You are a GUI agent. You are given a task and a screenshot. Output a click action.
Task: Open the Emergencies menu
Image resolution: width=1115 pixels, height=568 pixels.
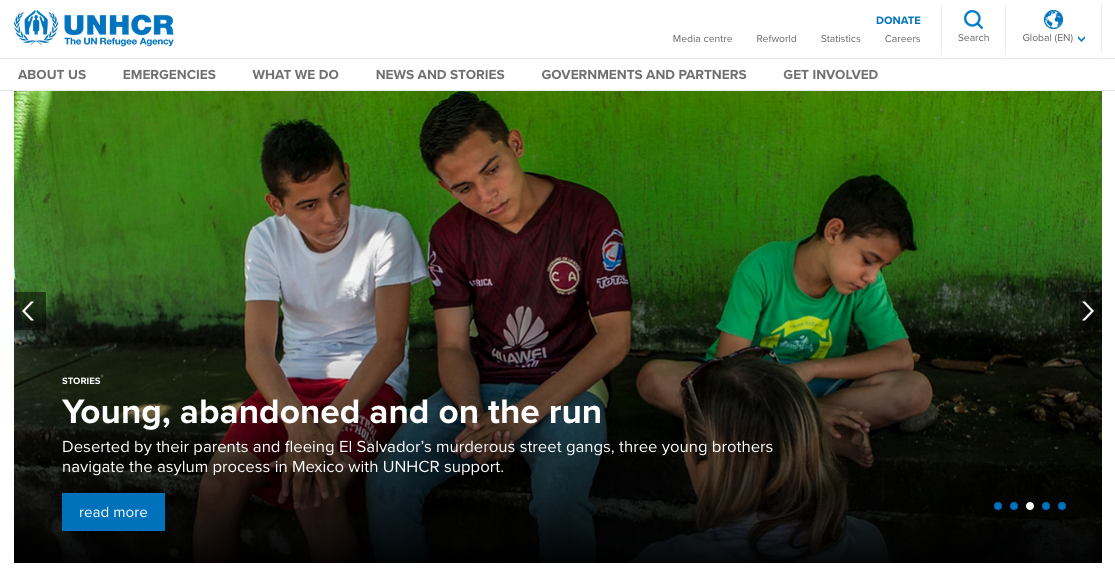[169, 75]
